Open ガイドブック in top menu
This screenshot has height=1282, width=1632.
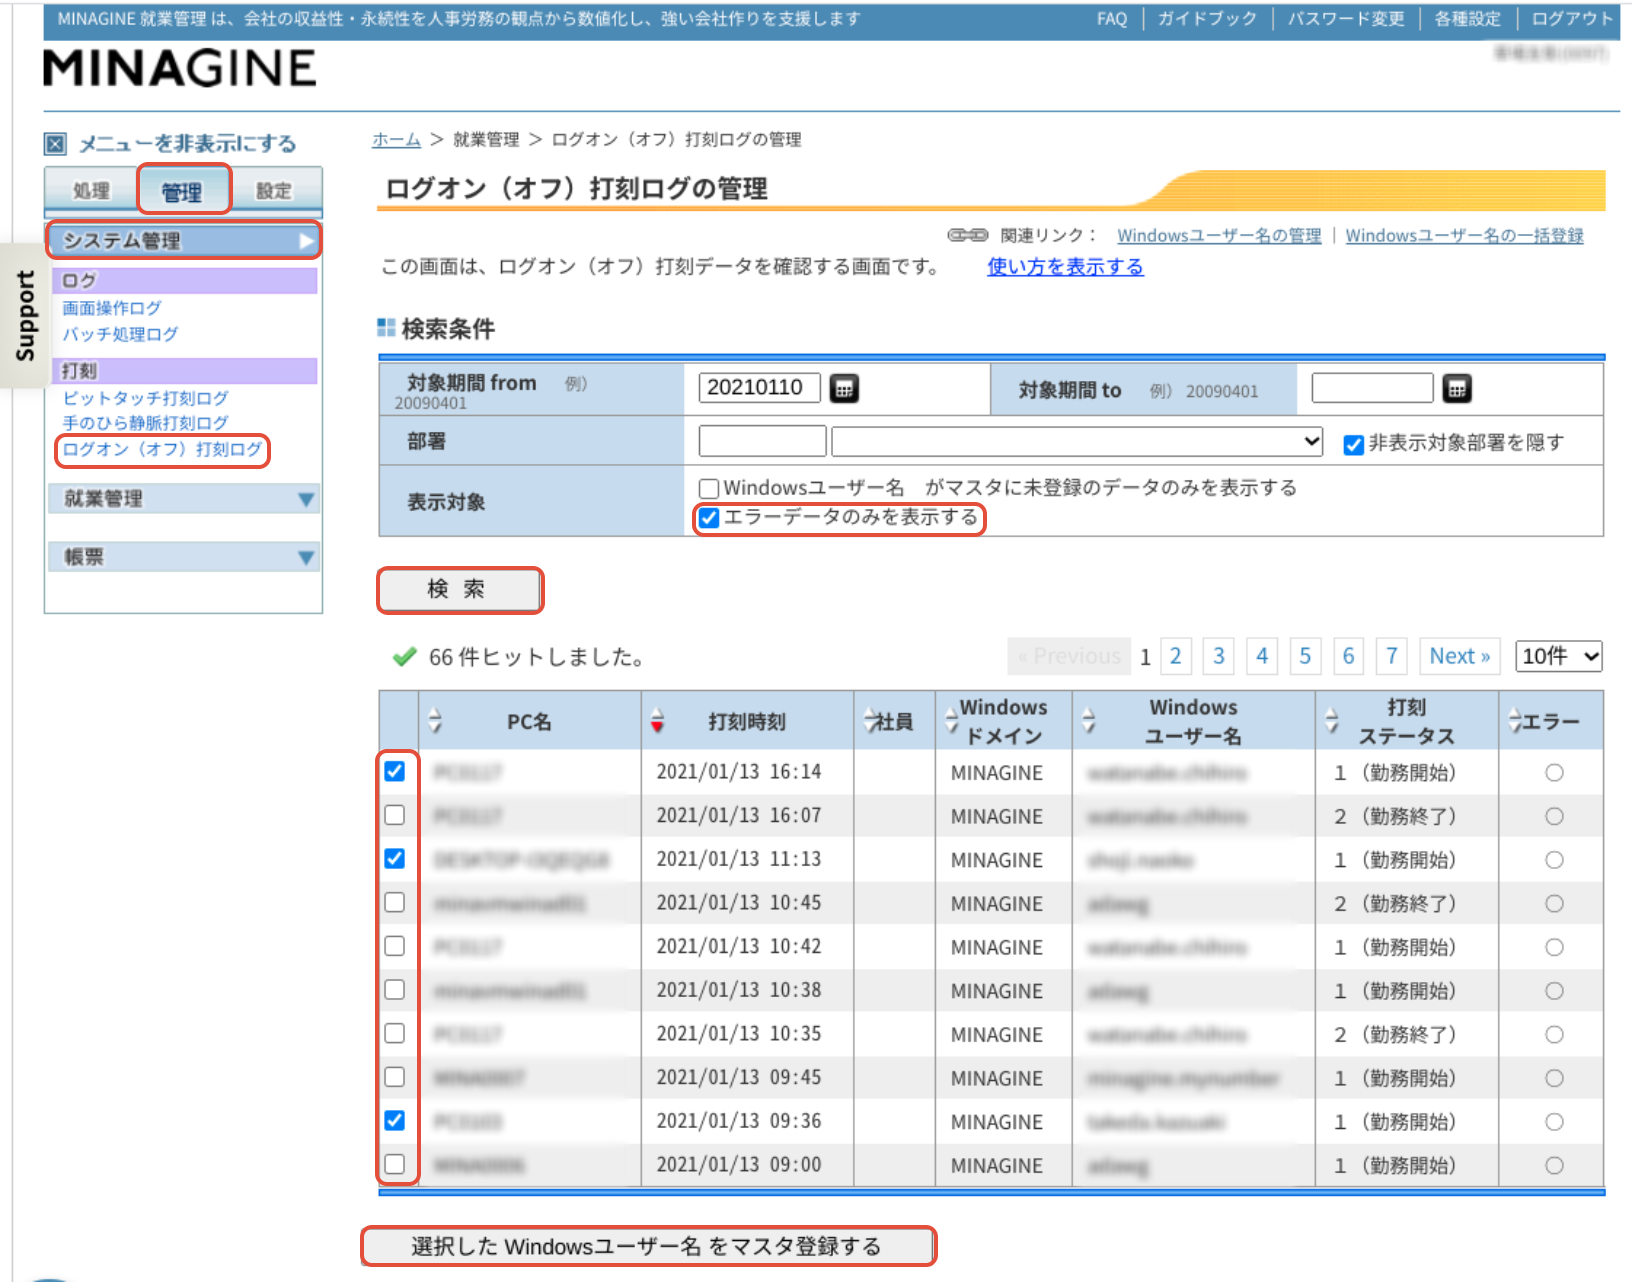click(x=1207, y=19)
